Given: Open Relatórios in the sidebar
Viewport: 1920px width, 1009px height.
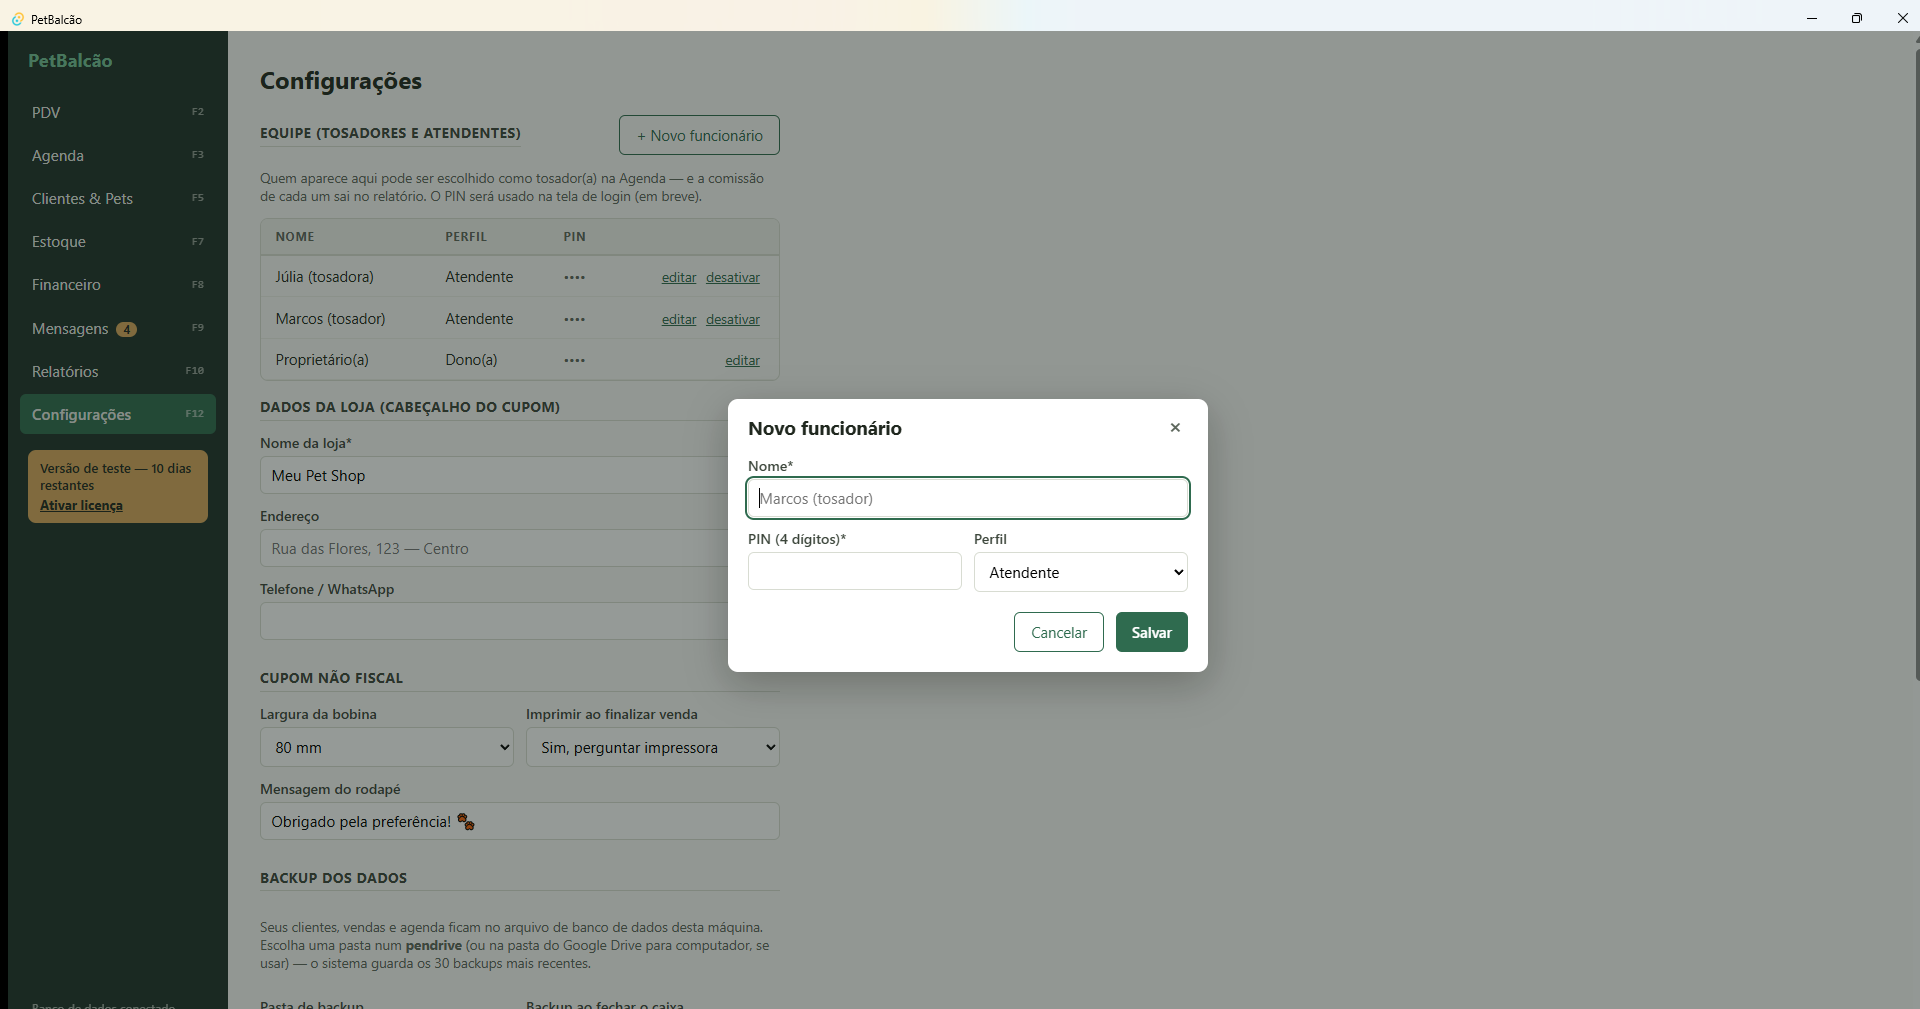Looking at the screenshot, I should click(x=118, y=371).
